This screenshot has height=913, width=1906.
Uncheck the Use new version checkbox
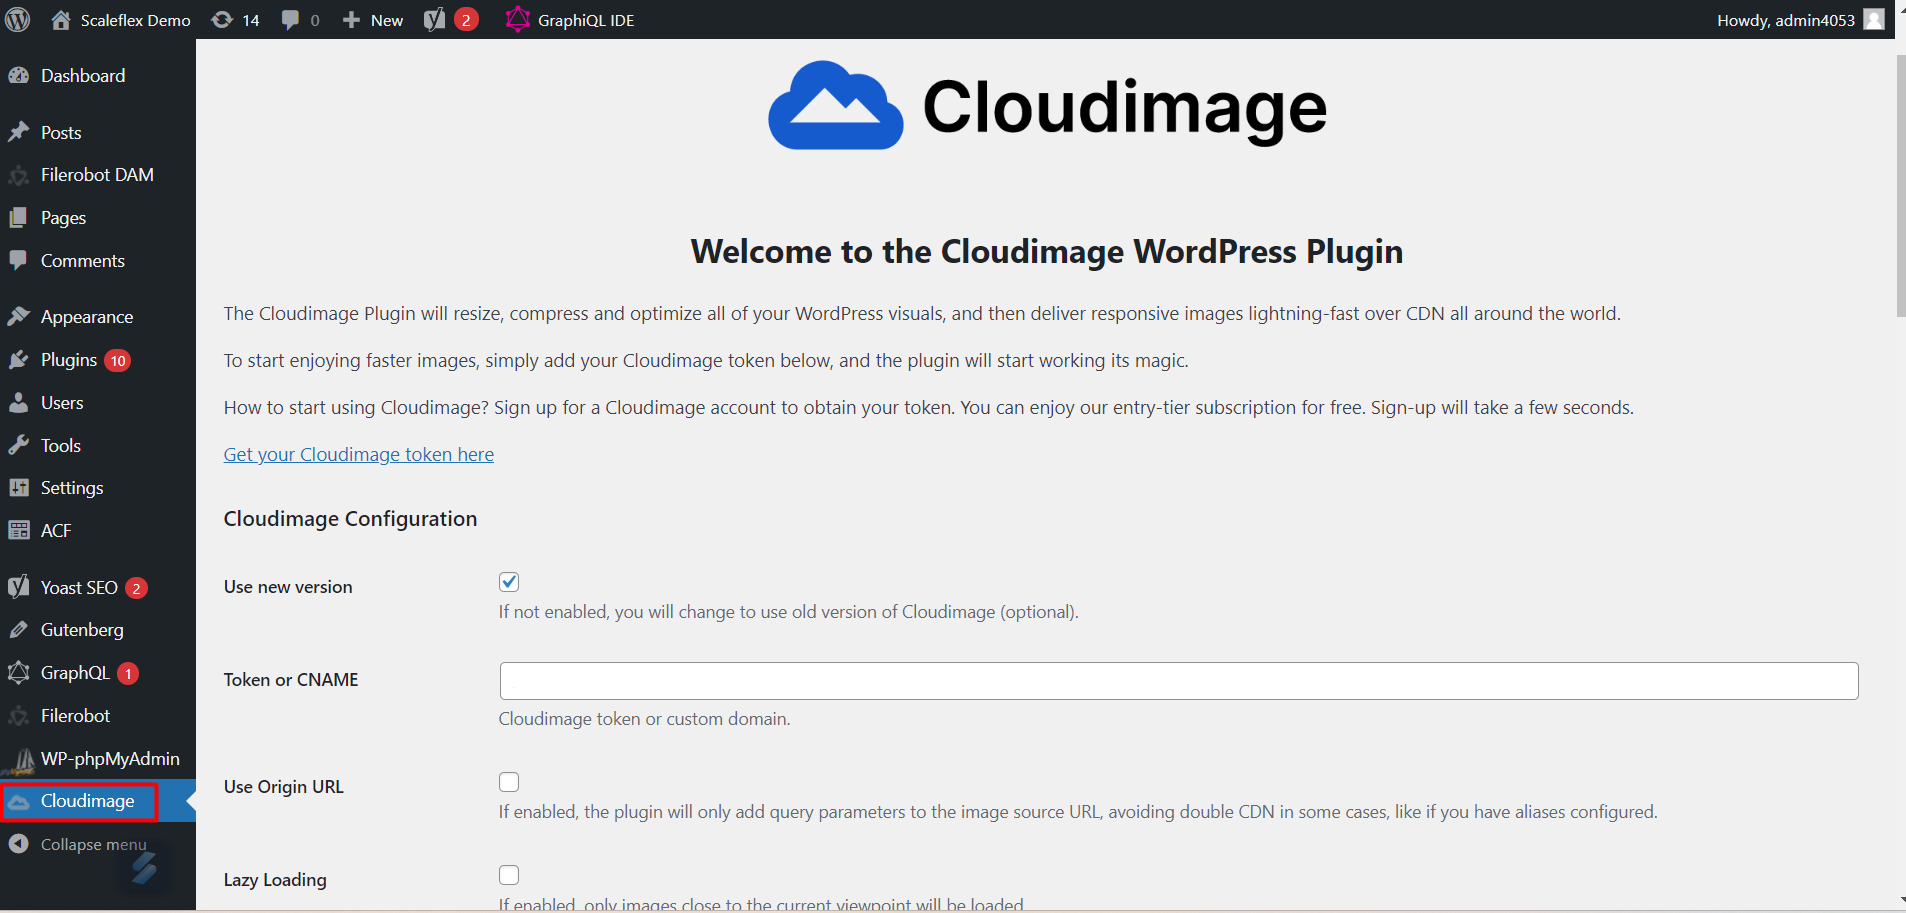(509, 582)
